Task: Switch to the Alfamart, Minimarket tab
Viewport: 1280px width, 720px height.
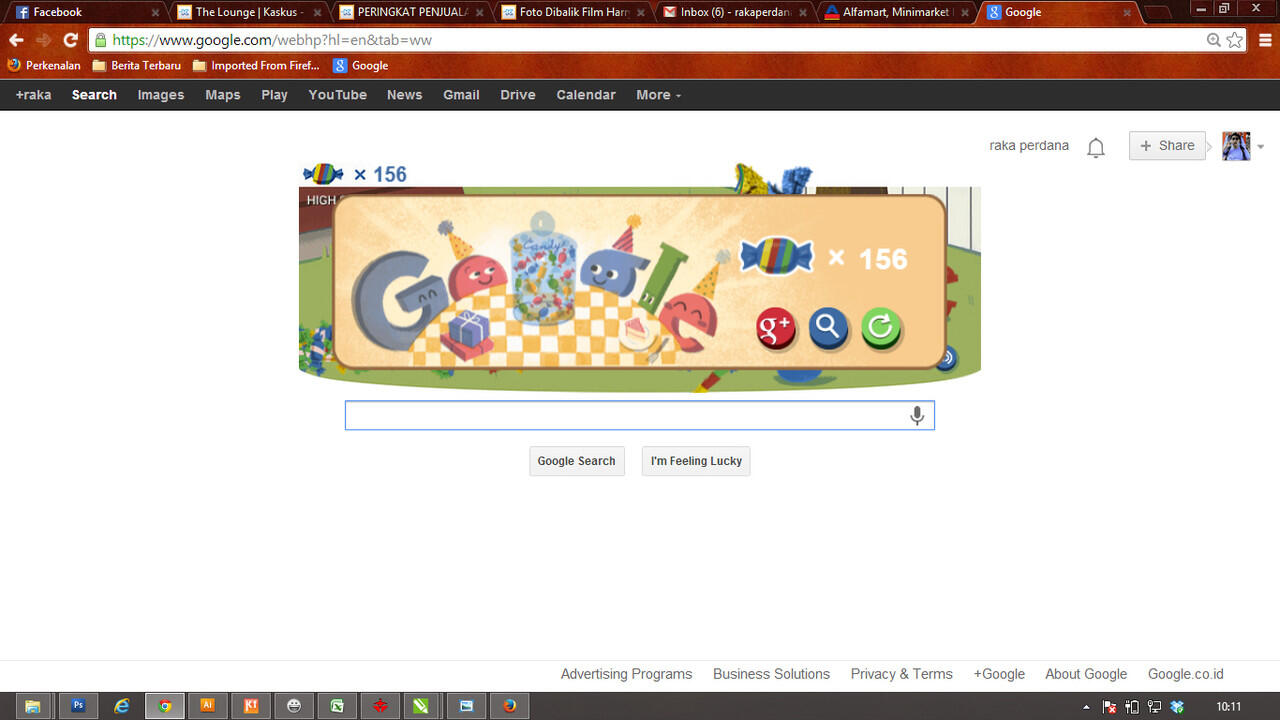Action: [896, 12]
